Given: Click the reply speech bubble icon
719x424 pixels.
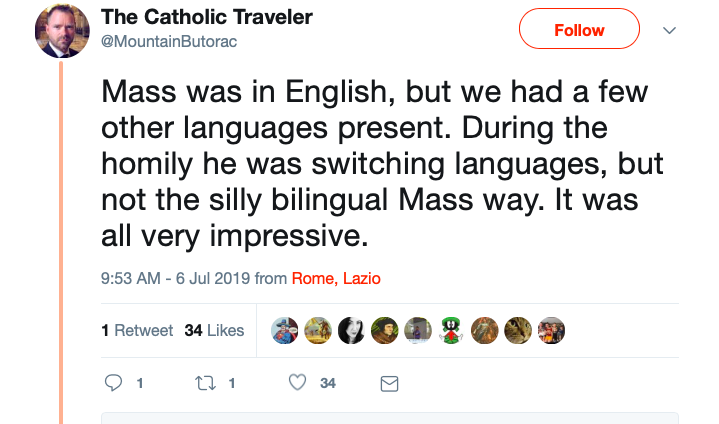Looking at the screenshot, I should click(x=114, y=383).
